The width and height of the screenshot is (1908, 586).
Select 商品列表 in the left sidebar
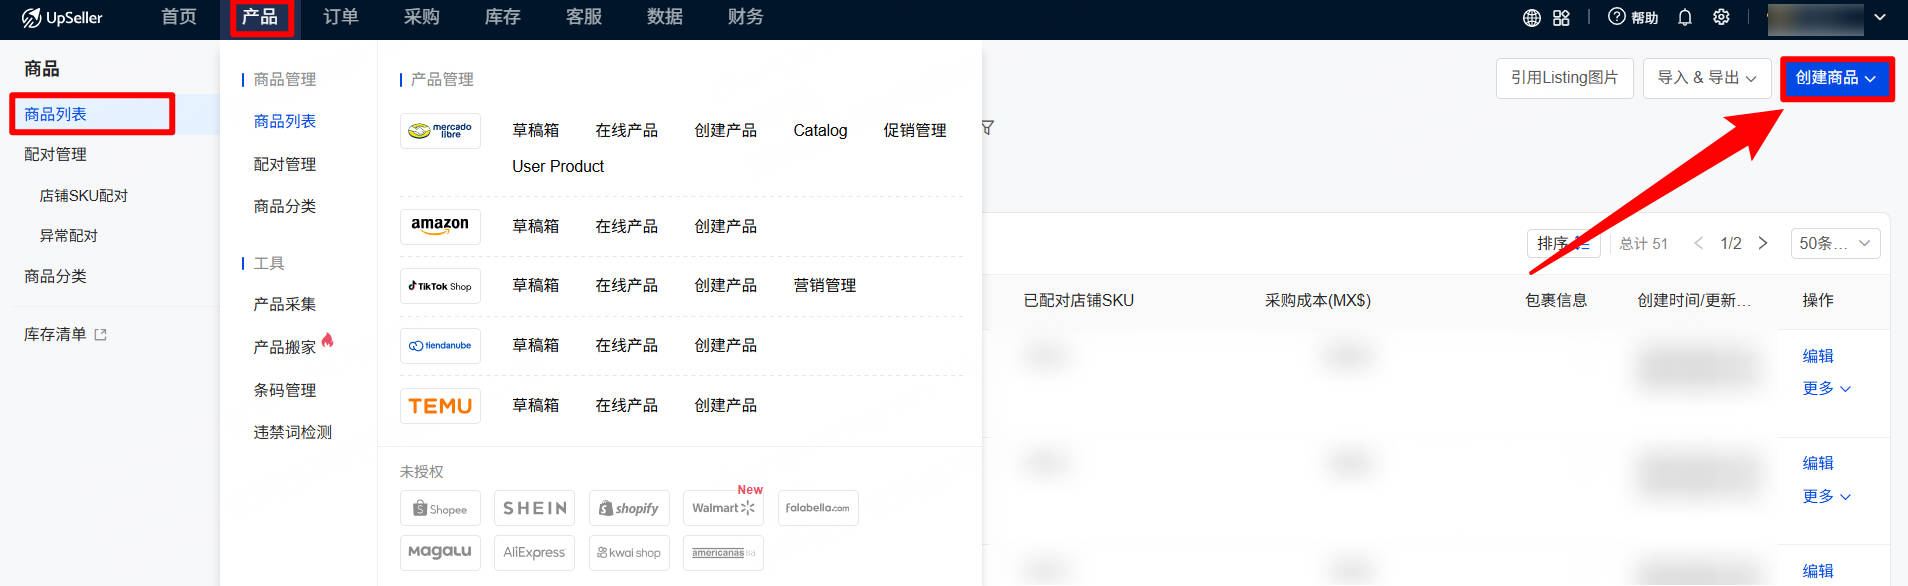[x=56, y=114]
